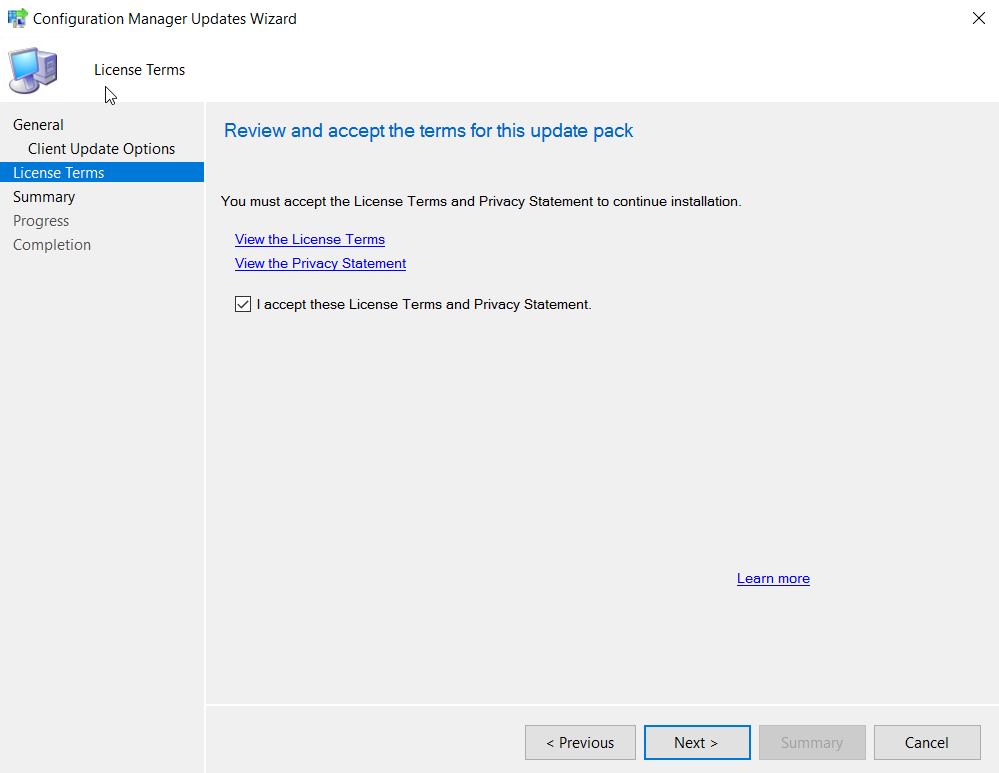999x773 pixels.
Task: Close the Configuration Manager Updates Wizard
Action: 979,18
